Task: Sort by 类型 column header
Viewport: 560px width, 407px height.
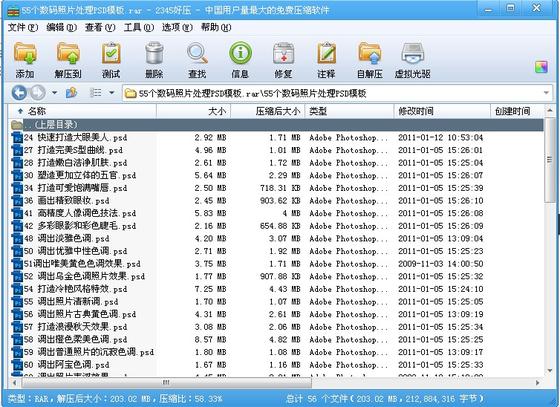Action: [350, 111]
